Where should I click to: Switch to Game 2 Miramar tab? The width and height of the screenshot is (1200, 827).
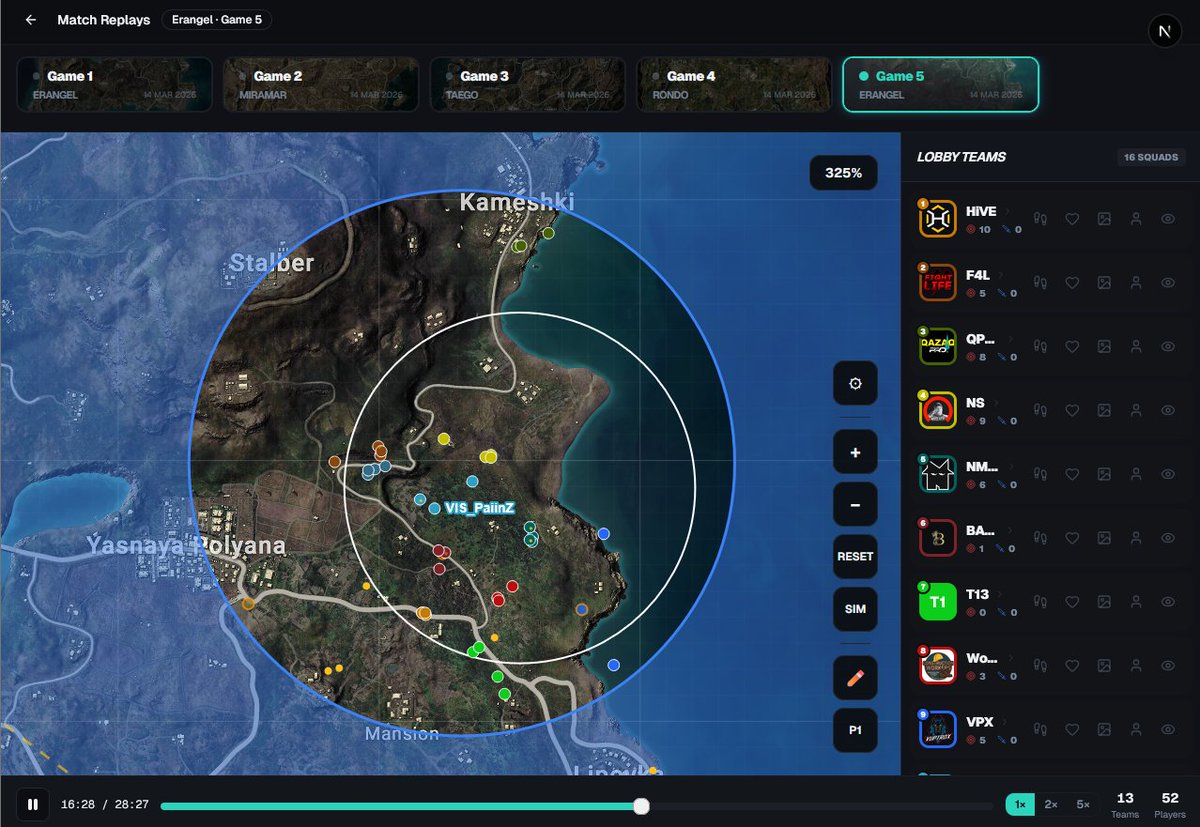(321, 84)
